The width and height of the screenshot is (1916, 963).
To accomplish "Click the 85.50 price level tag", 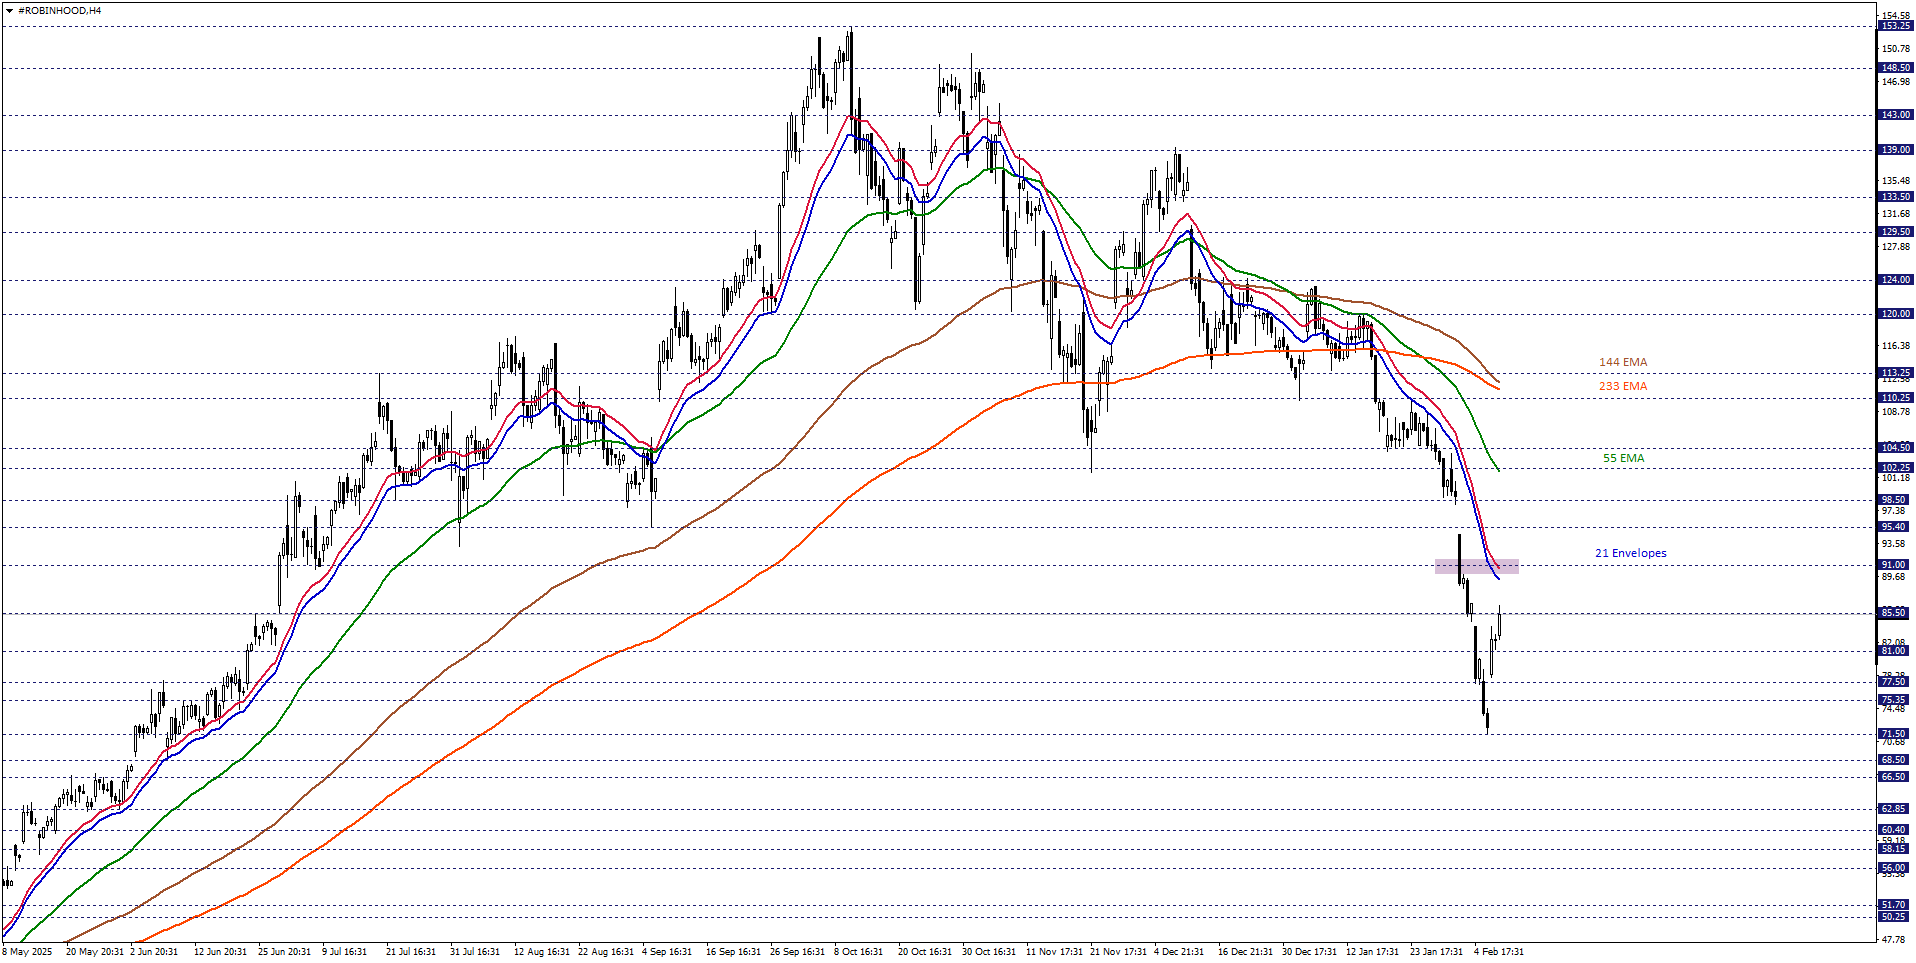I will [1895, 613].
